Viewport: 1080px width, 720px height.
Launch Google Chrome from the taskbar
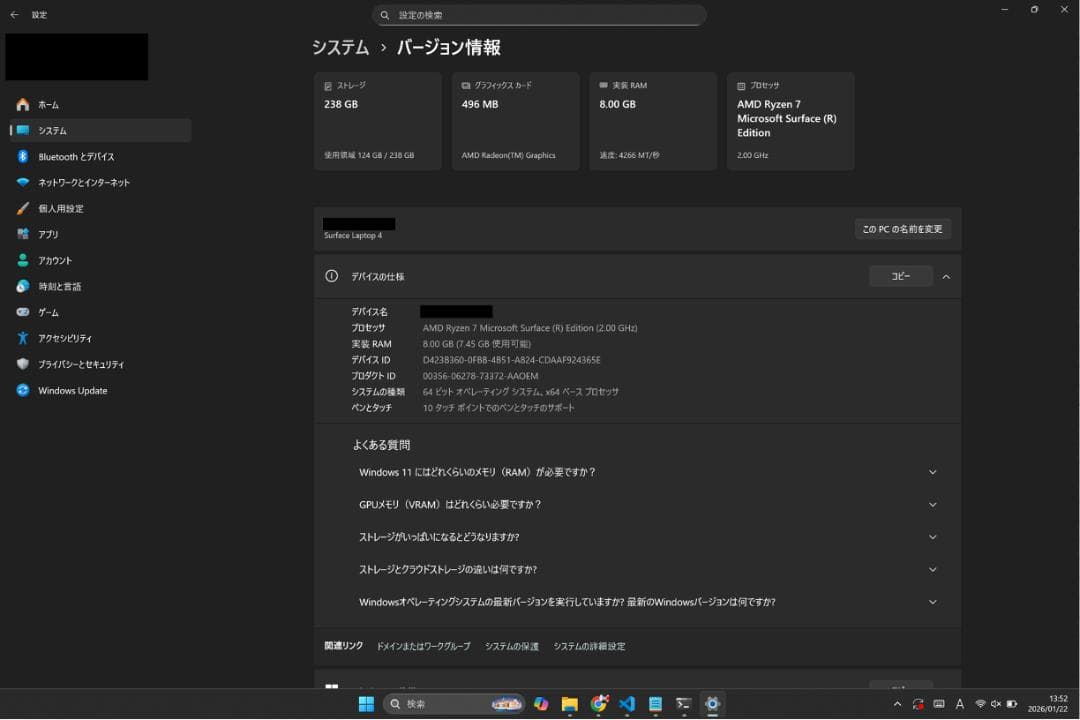(598, 704)
